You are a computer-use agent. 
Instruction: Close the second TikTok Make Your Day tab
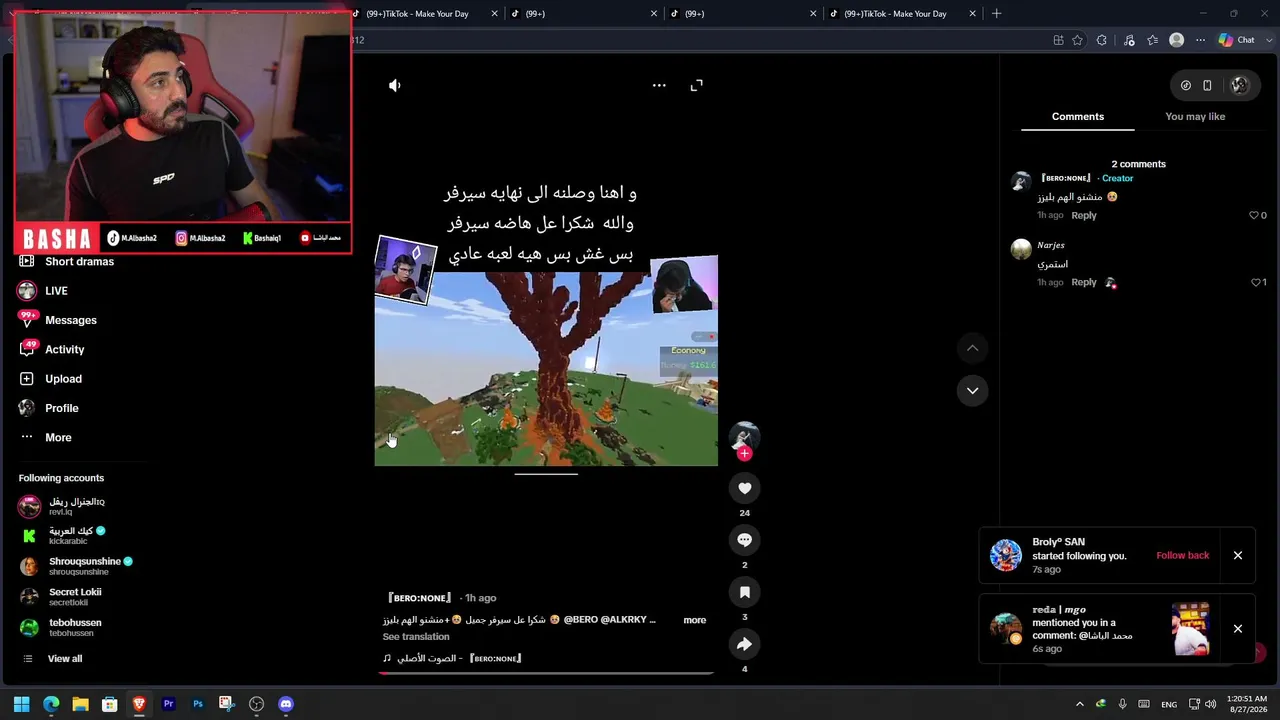pyautogui.click(x=973, y=14)
